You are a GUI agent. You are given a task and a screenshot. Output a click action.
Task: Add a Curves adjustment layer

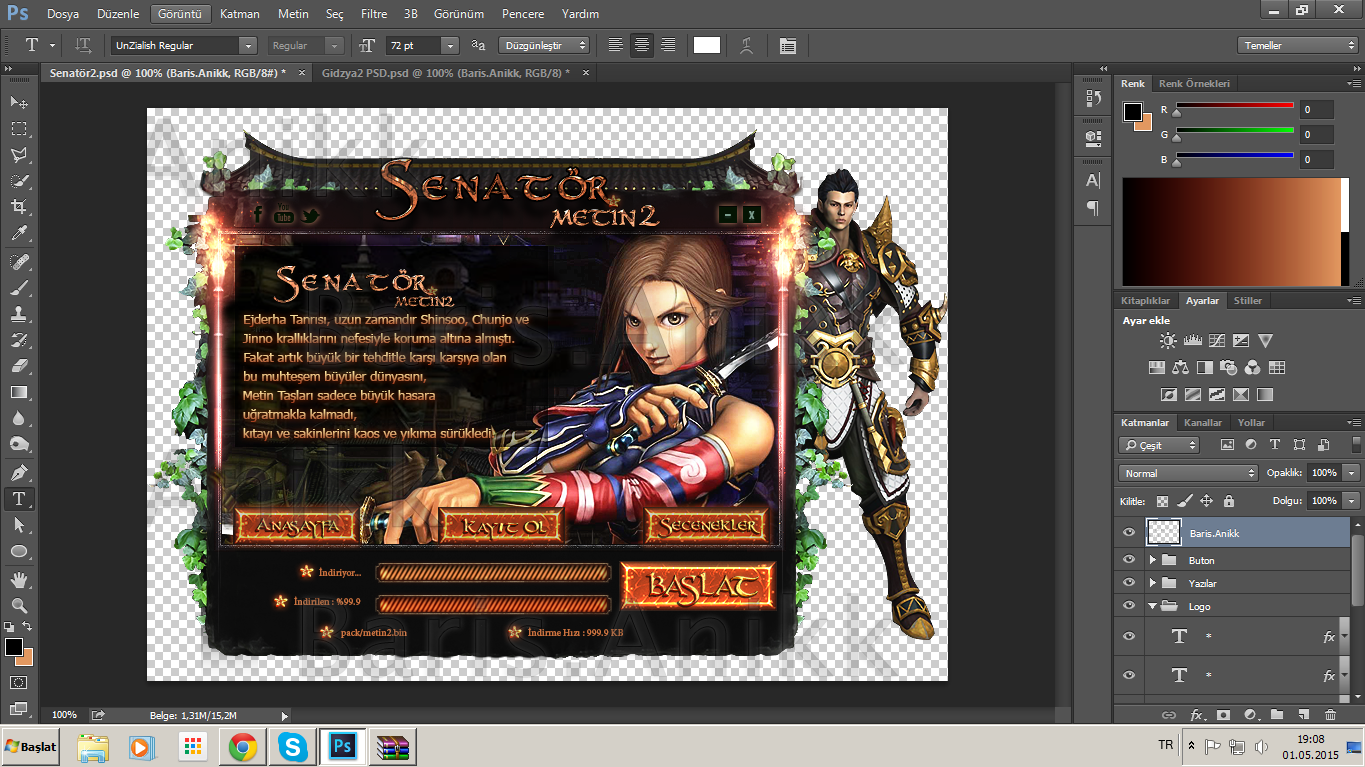tap(1216, 341)
